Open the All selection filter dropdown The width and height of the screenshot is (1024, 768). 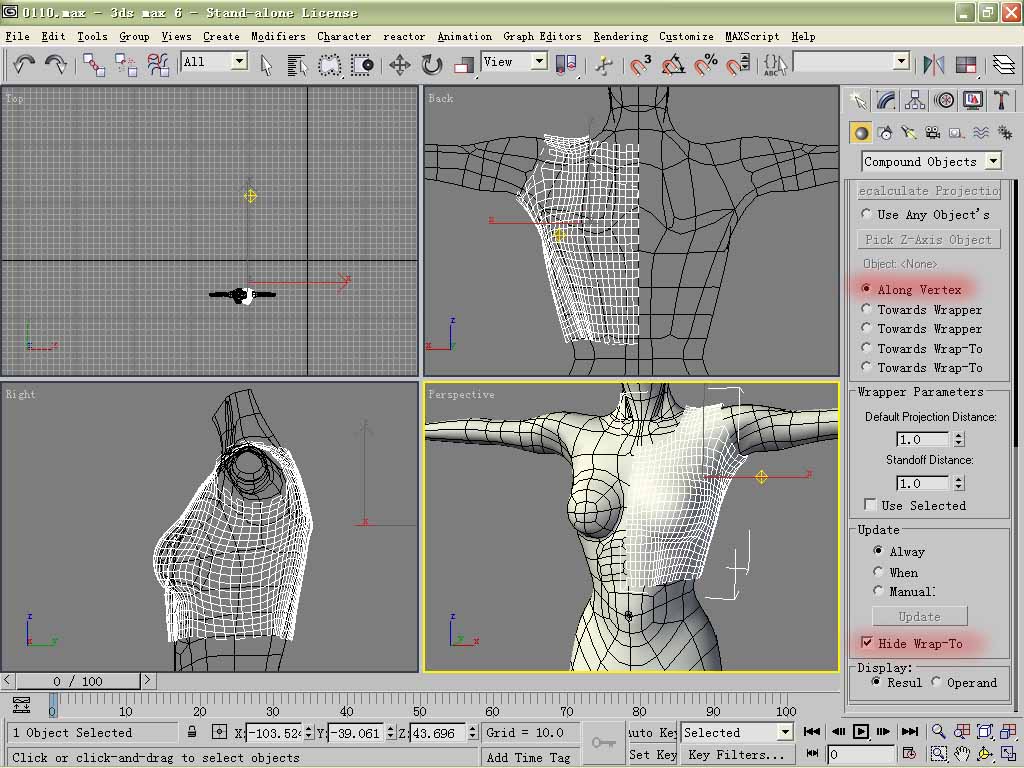click(214, 62)
